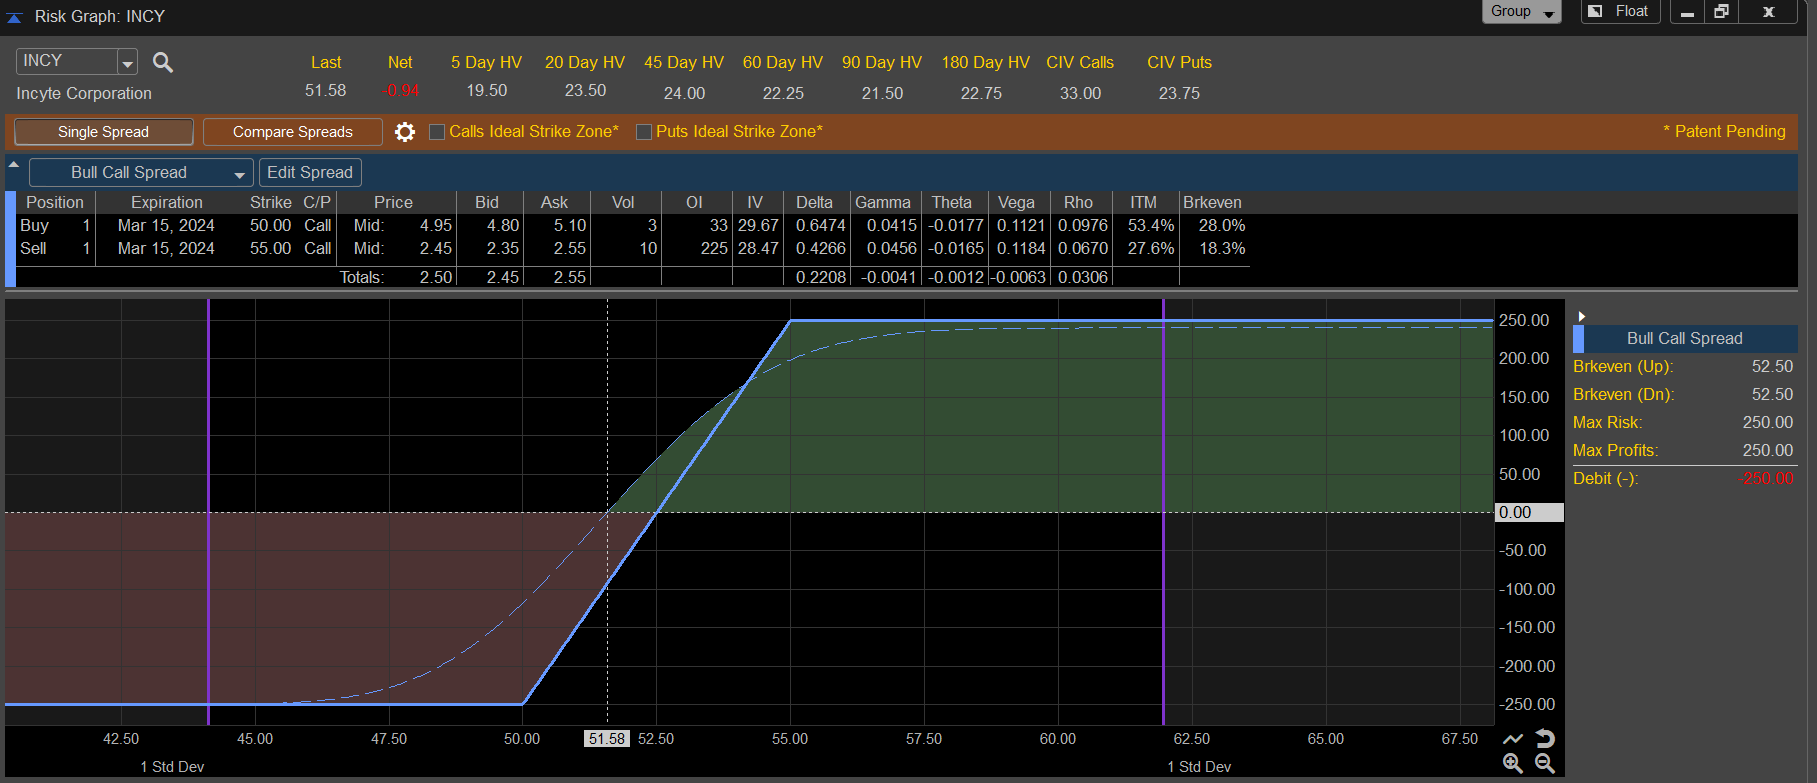1817x783 pixels.
Task: Click the left 1 Std Dev purple line
Action: (209, 512)
